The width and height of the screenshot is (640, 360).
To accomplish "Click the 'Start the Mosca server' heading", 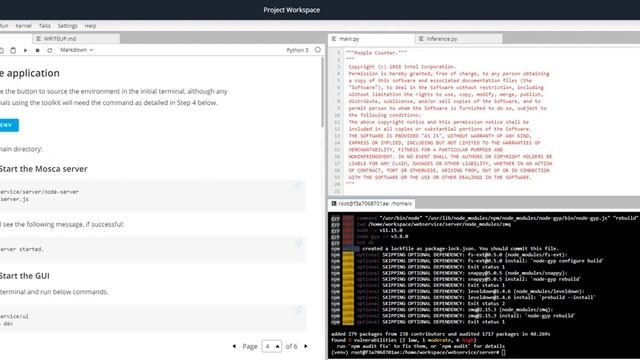I will point(44,169).
